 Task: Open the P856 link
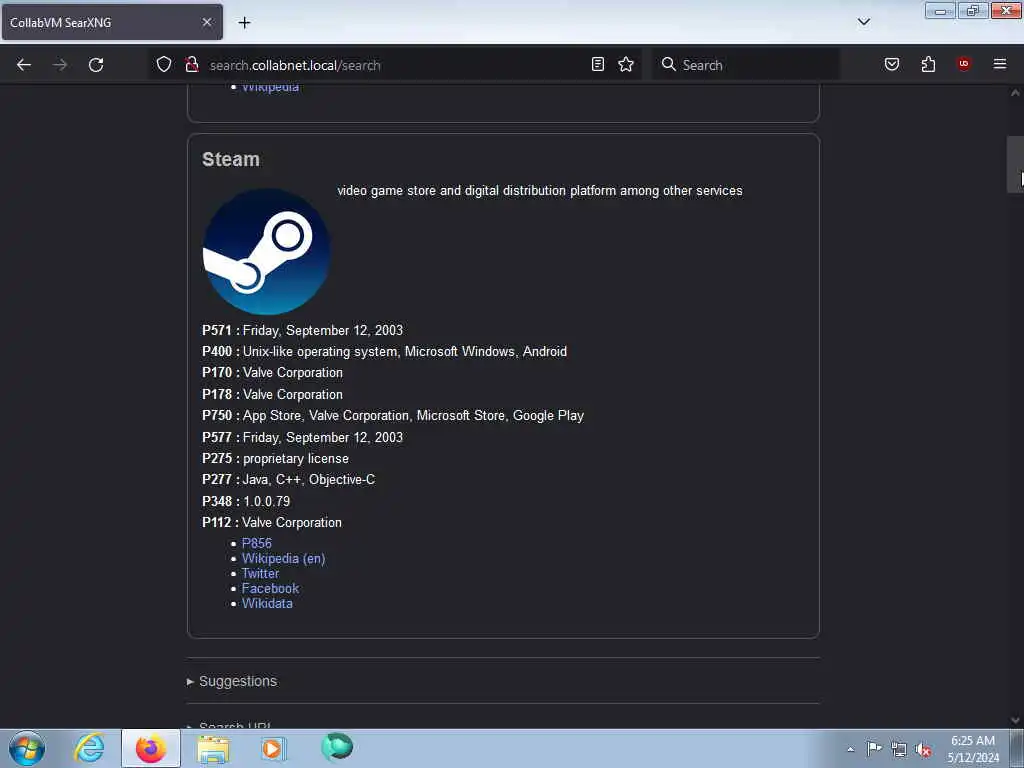[257, 543]
